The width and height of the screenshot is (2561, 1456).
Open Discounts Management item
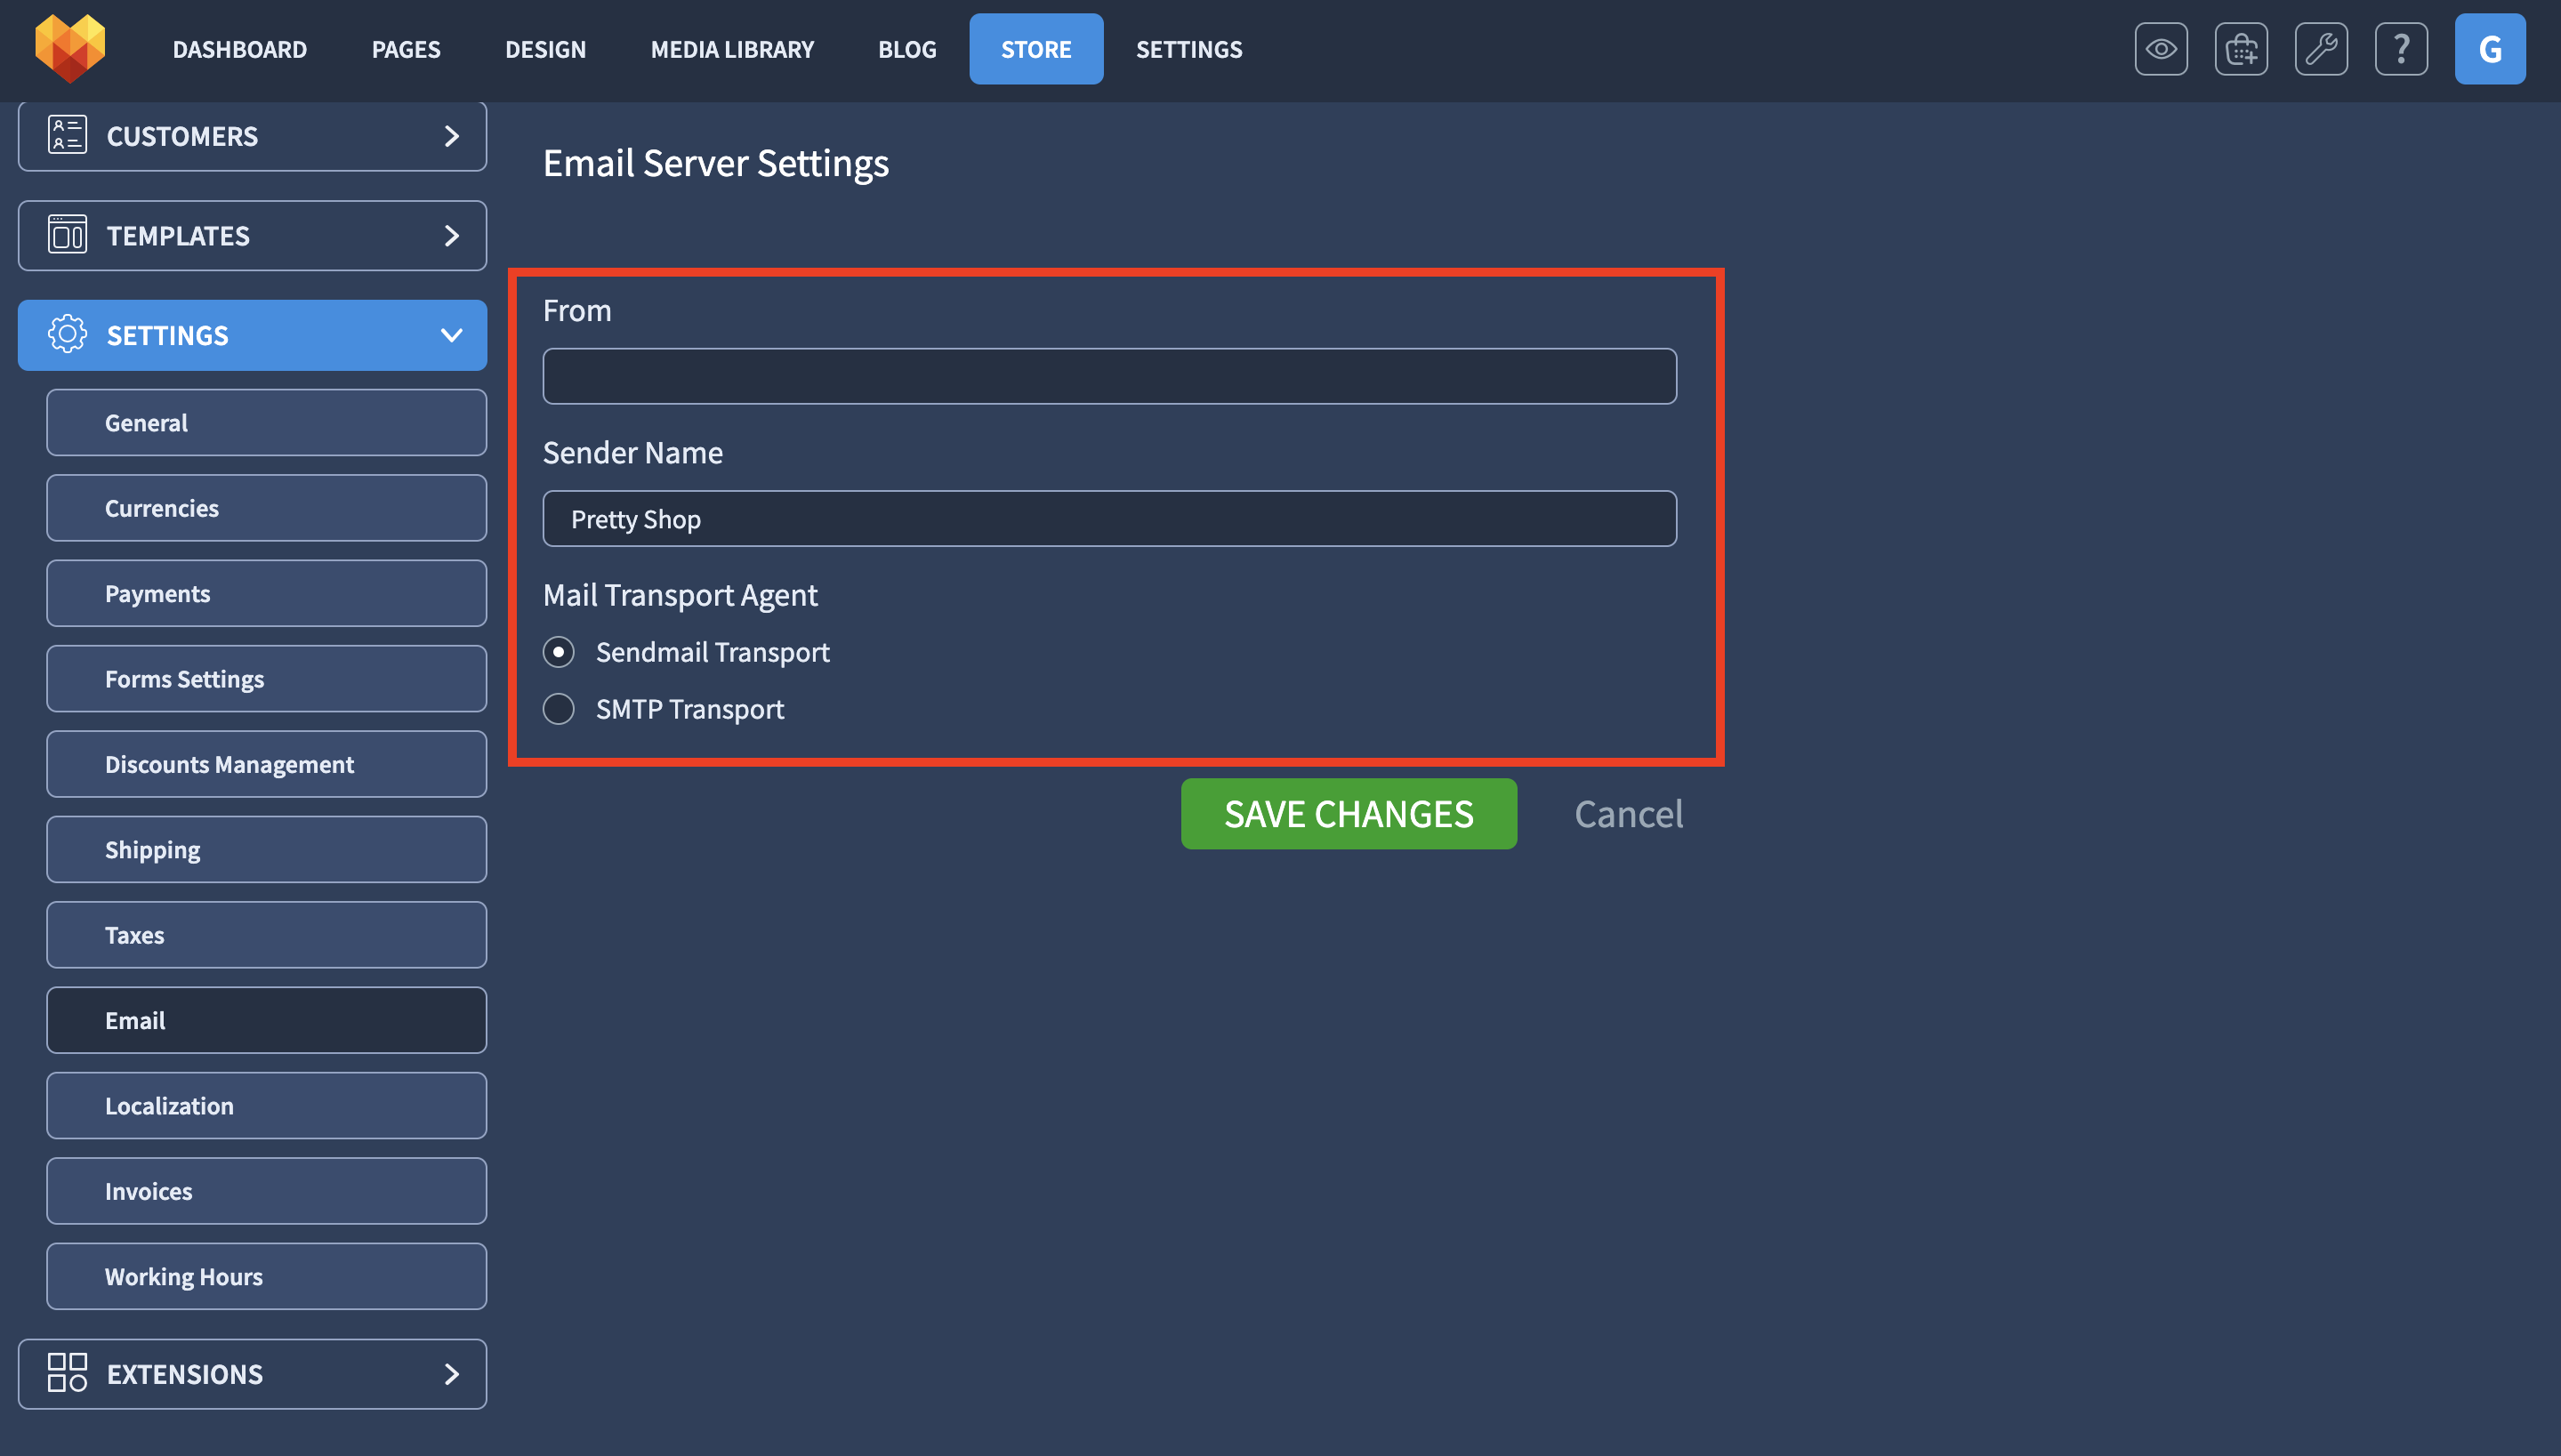point(266,764)
